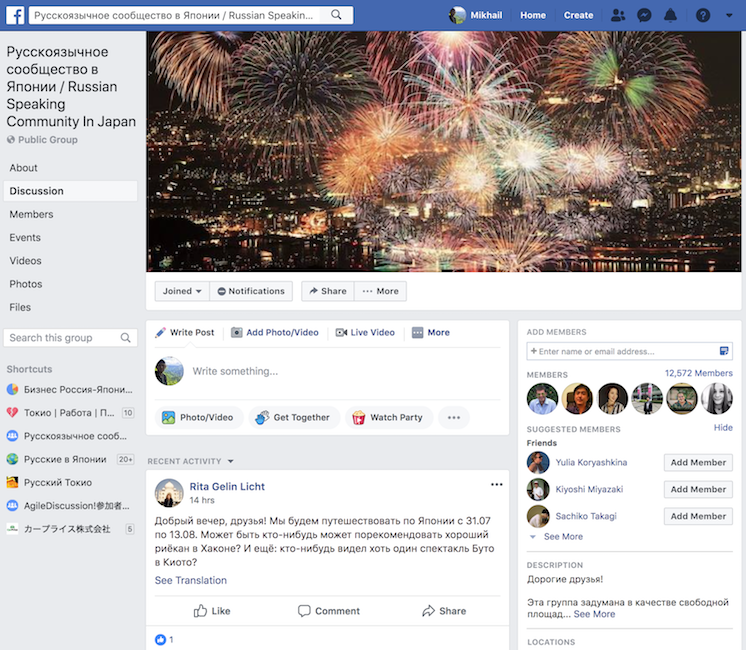Click the blue like reaction count icon

click(x=160, y=640)
